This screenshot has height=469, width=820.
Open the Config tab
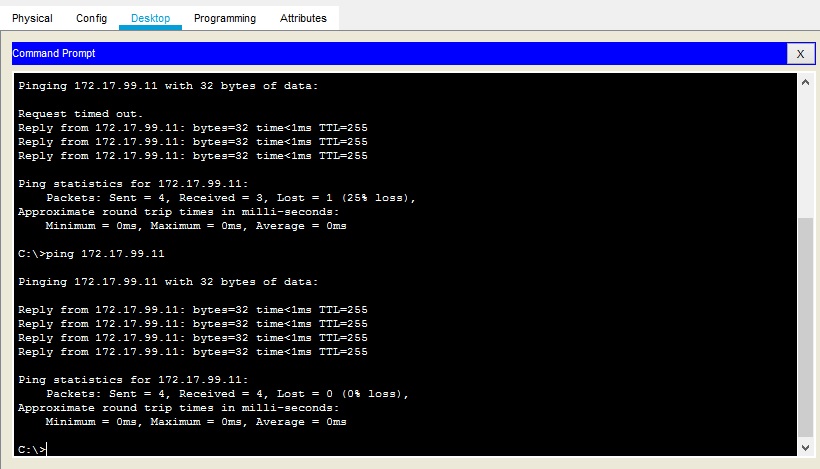92,18
